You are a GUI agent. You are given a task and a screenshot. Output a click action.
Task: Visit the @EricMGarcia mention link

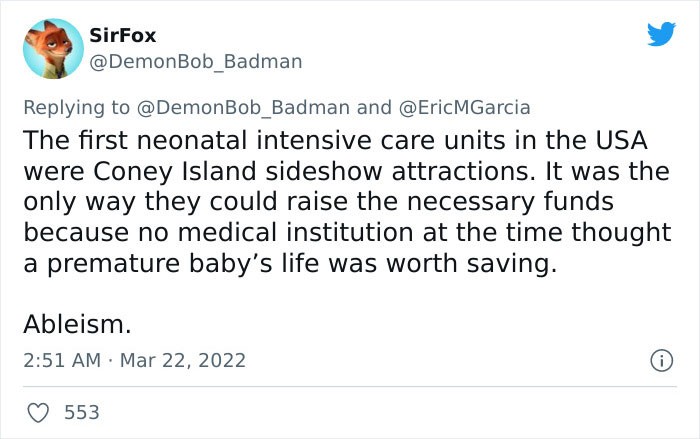coord(464,107)
